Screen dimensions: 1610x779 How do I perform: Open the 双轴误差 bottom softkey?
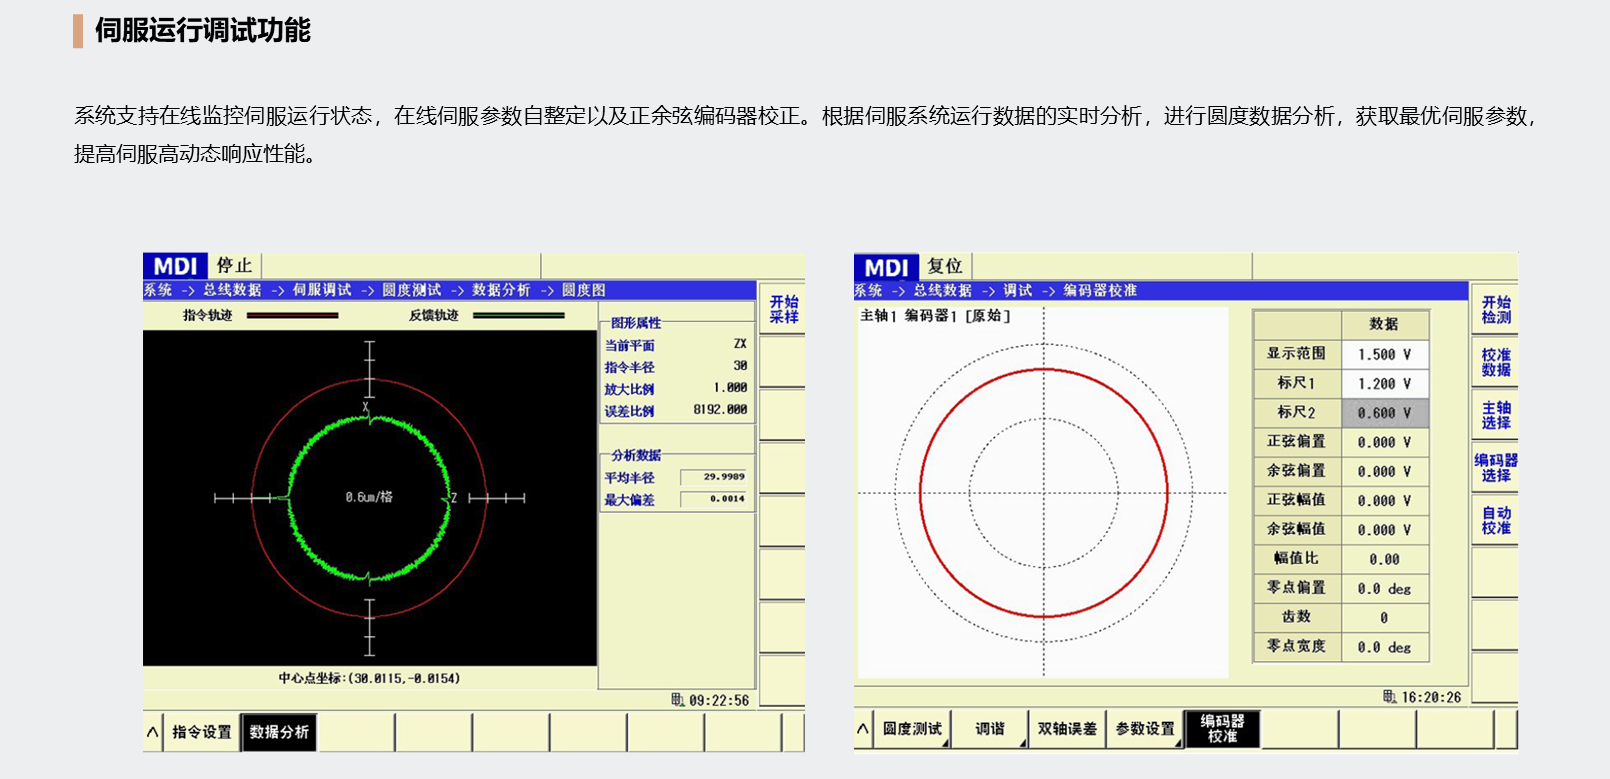1066,729
